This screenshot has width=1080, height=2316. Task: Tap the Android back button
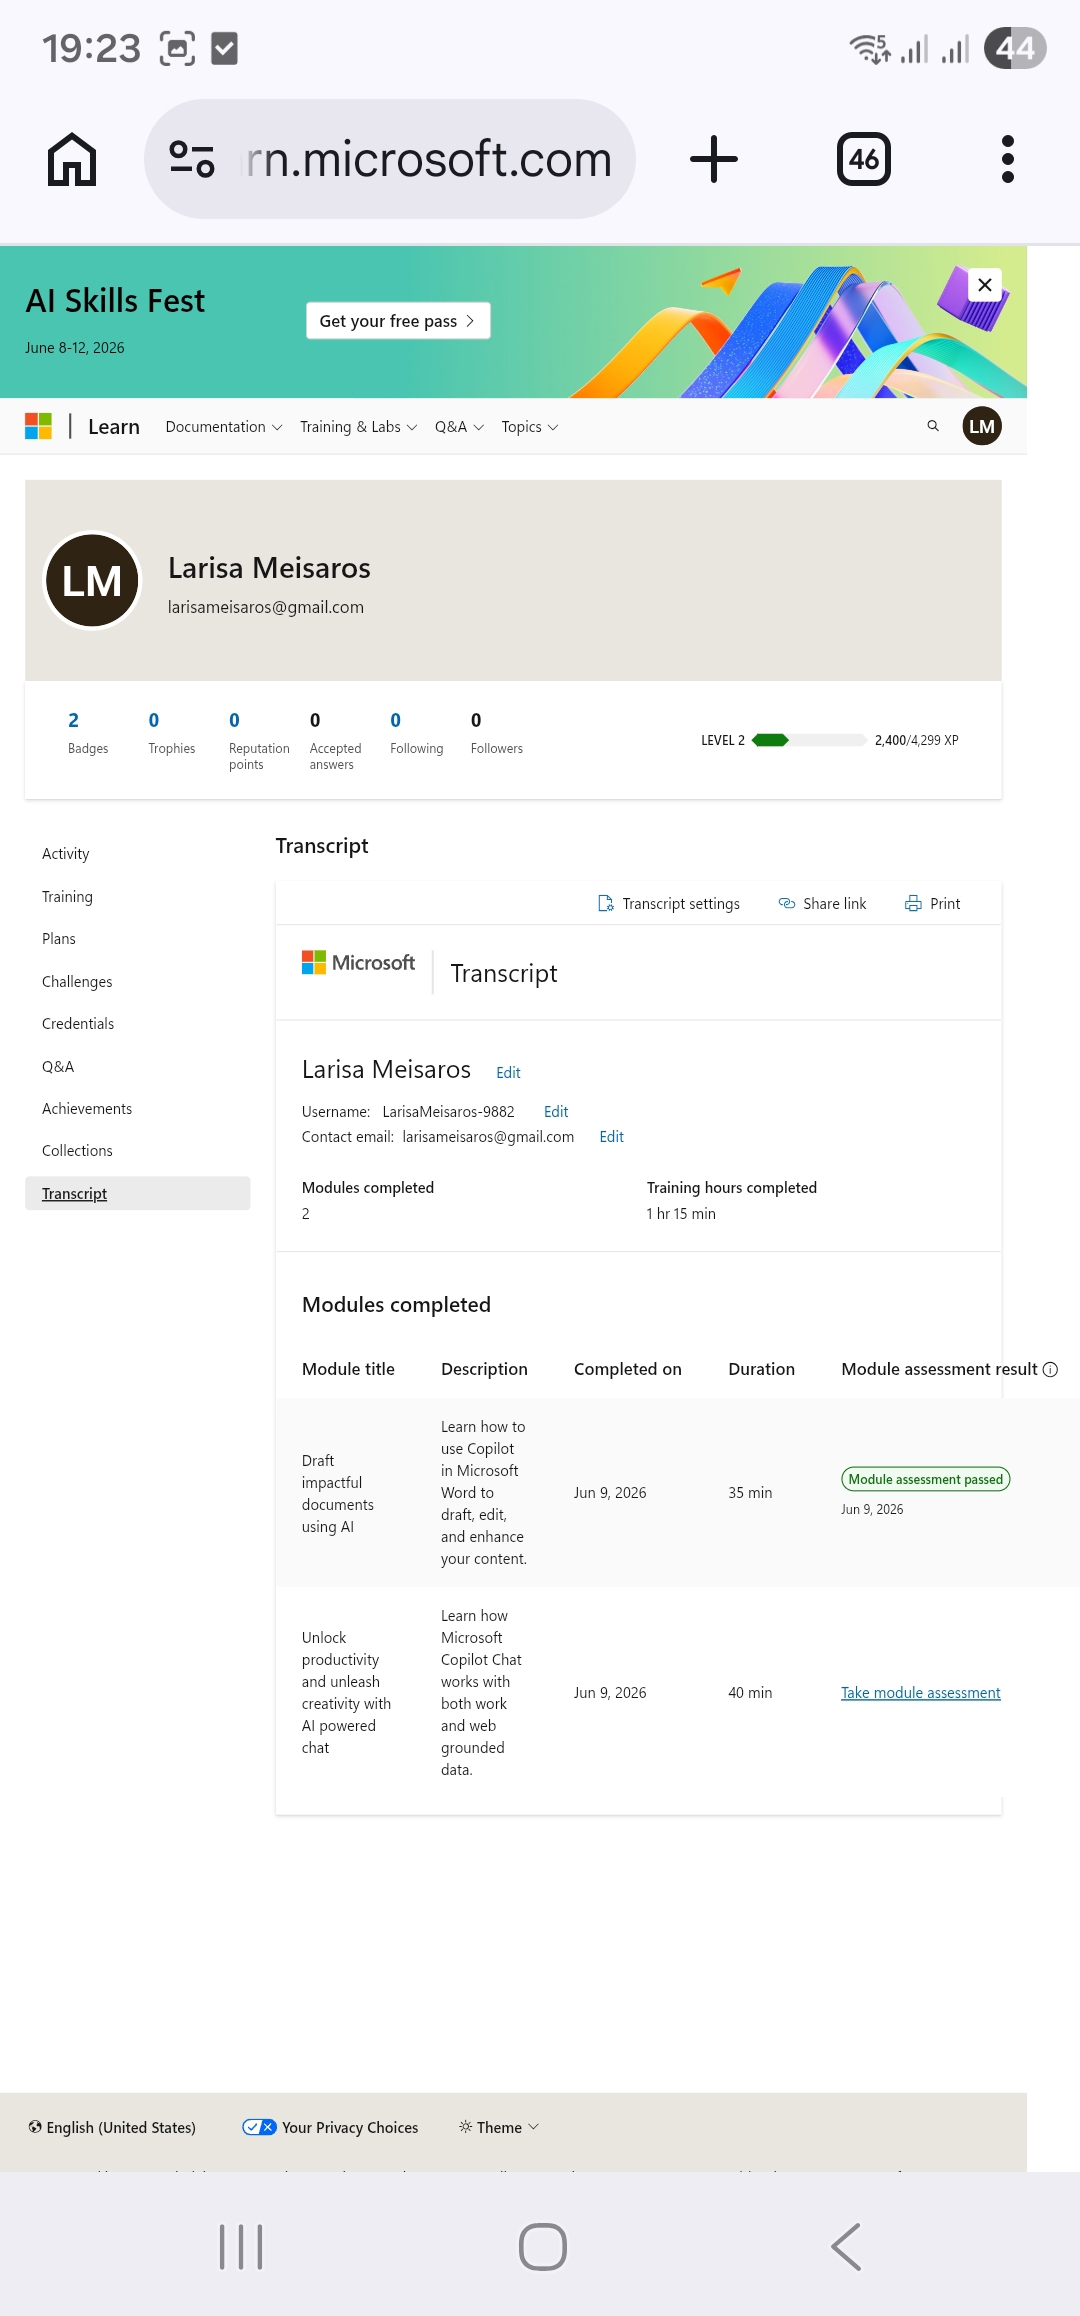[846, 2247]
